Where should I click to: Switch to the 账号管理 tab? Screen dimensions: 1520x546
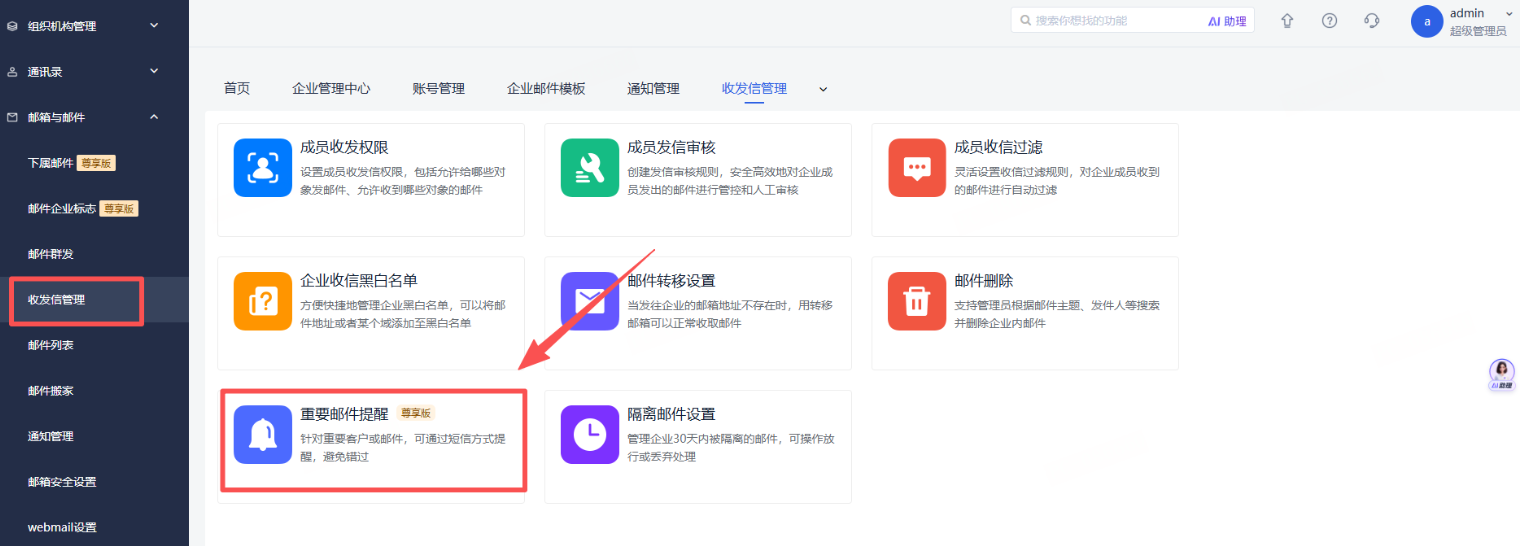click(438, 88)
